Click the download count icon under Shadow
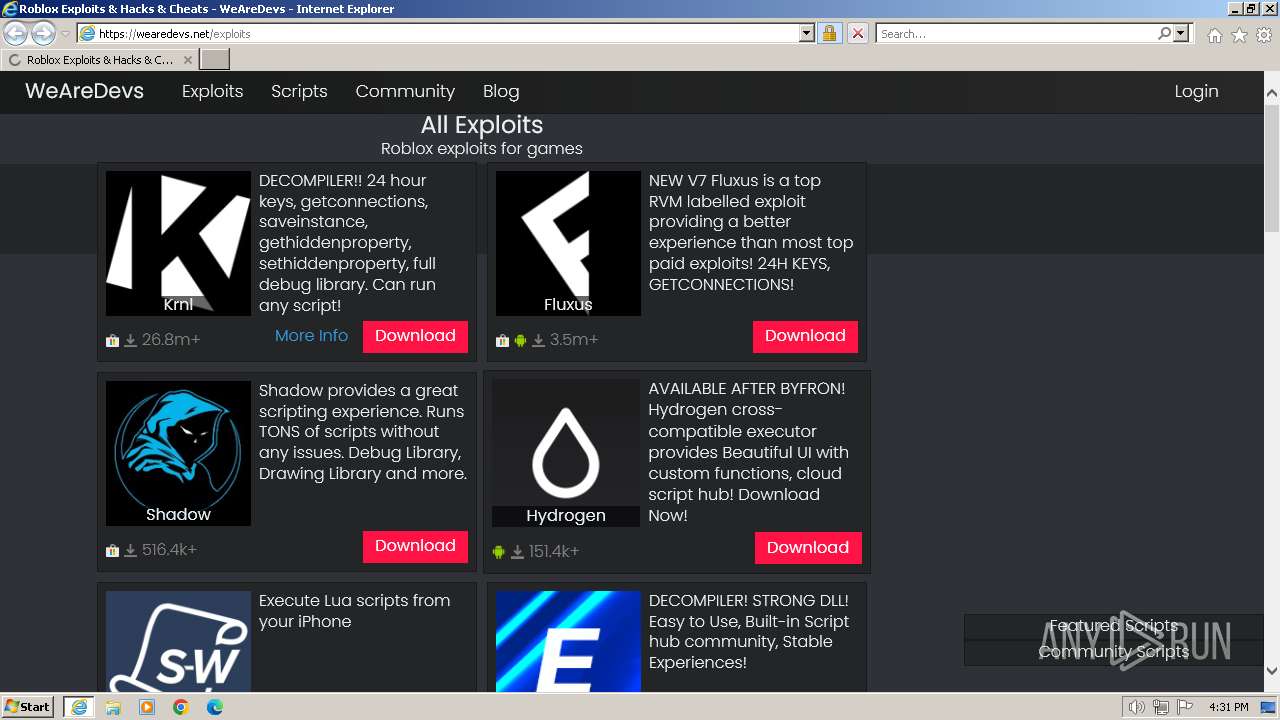Viewport: 1280px width, 720px height. [x=130, y=550]
